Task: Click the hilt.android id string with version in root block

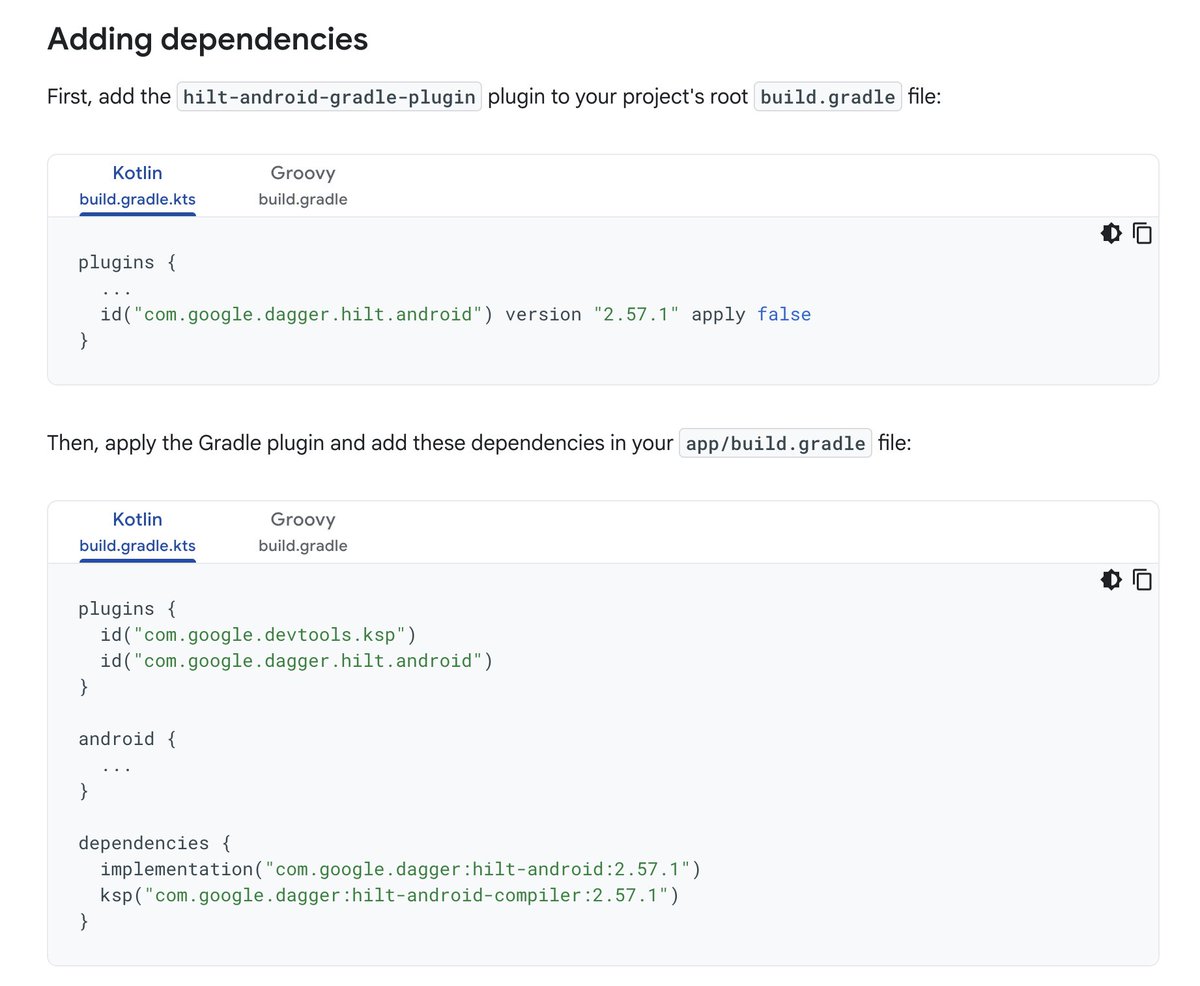Action: click(308, 314)
